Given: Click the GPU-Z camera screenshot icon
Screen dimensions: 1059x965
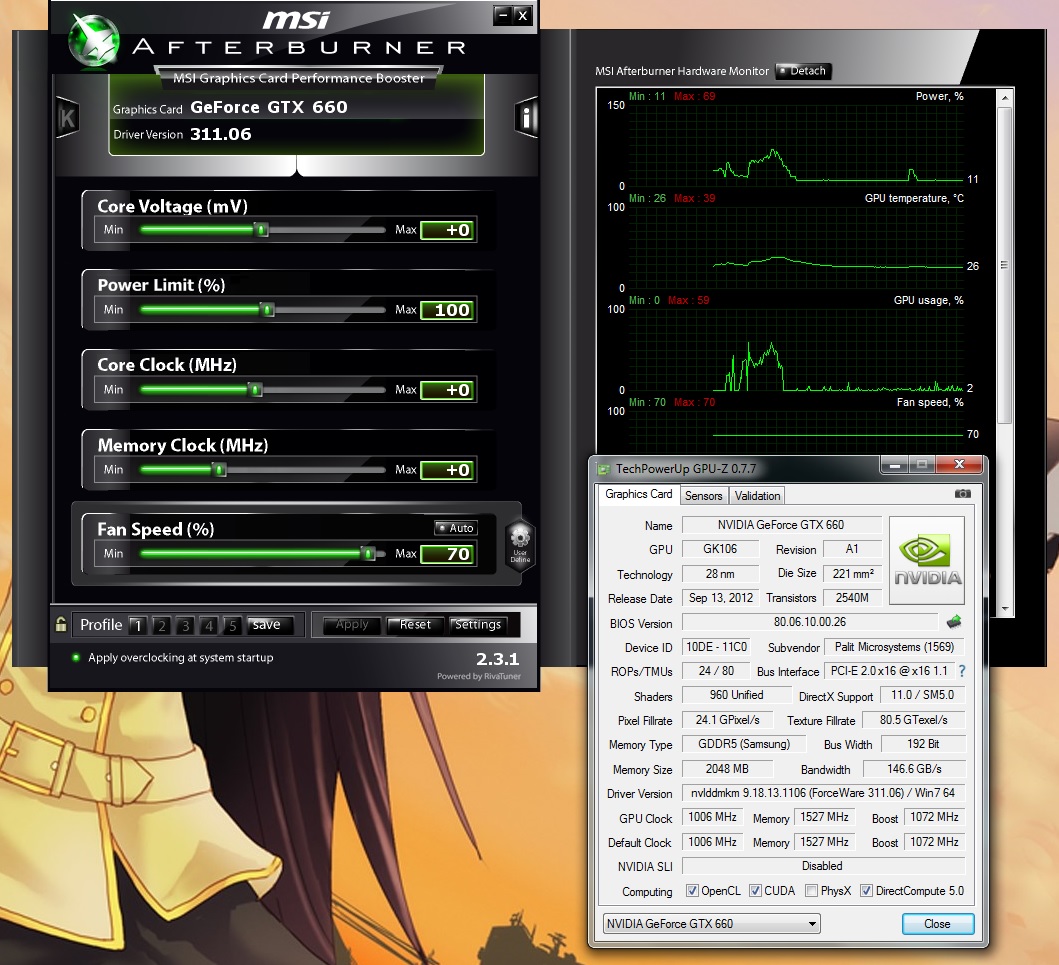Looking at the screenshot, I should tap(963, 494).
